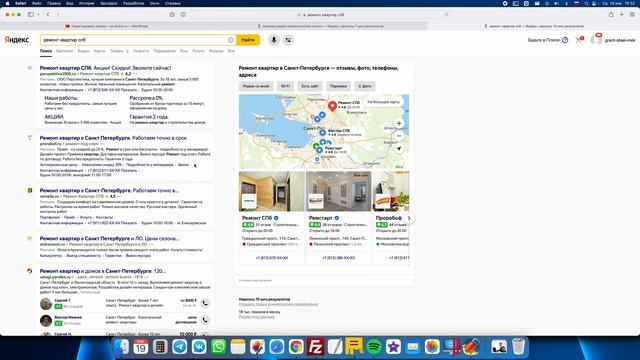
Task: Open Safari menu in the menu bar
Action: (21, 3)
